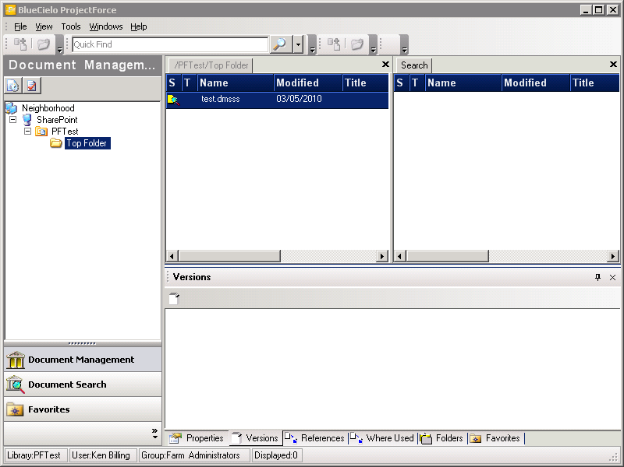Screen dimensions: 624x467
Task: Open the first toolbar's overflow options arrow
Action: [x=60, y=45]
